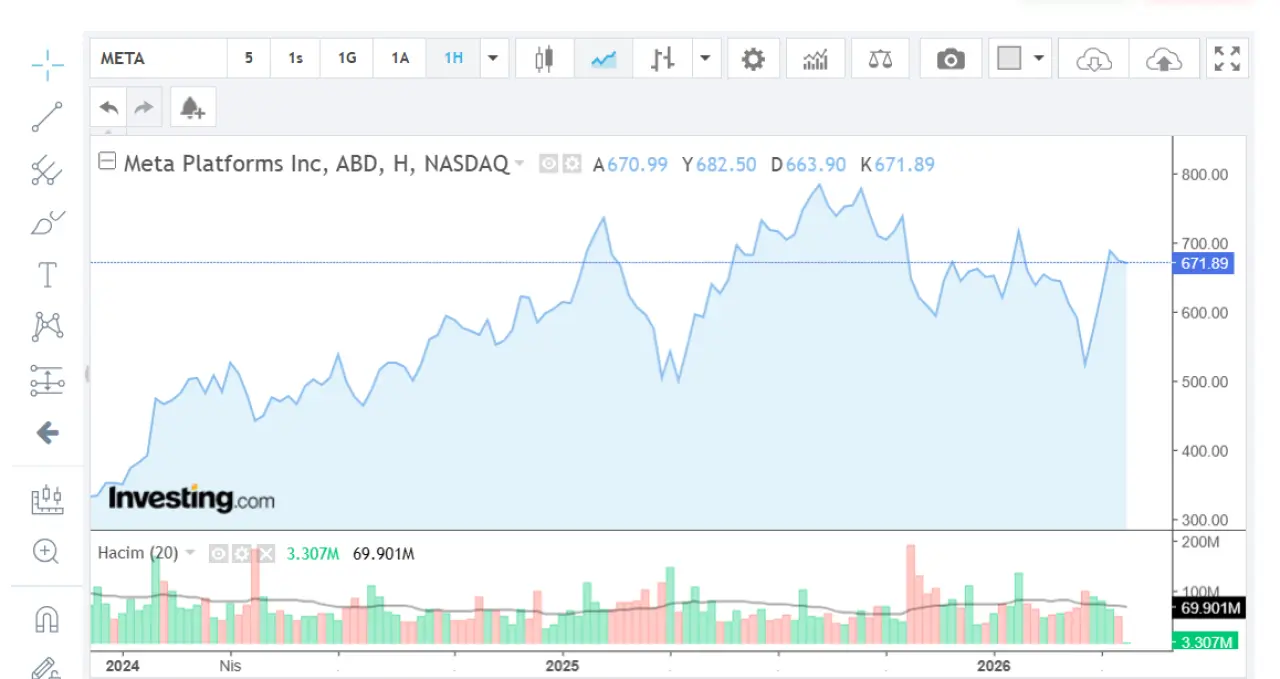Select the trend line drawing tool
Viewport: 1280px width, 679px height.
47,117
